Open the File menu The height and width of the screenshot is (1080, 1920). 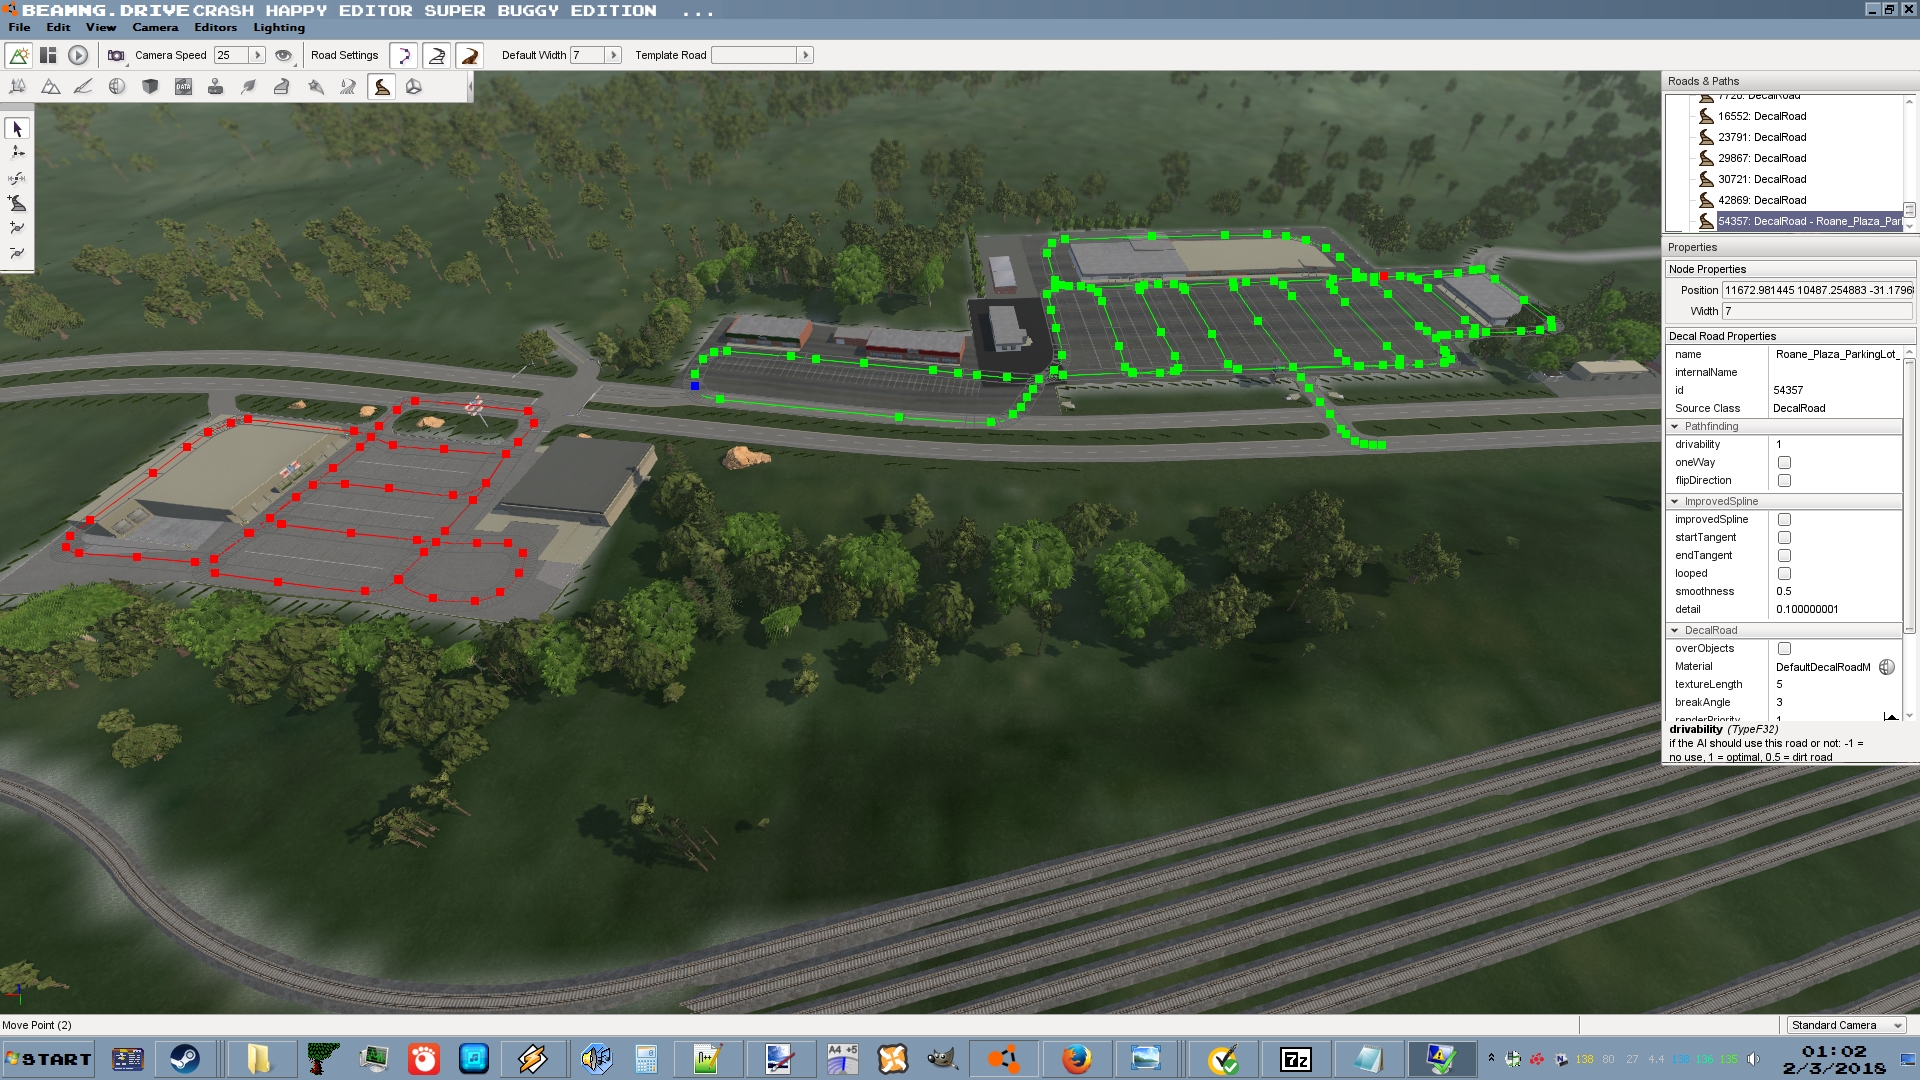click(19, 27)
